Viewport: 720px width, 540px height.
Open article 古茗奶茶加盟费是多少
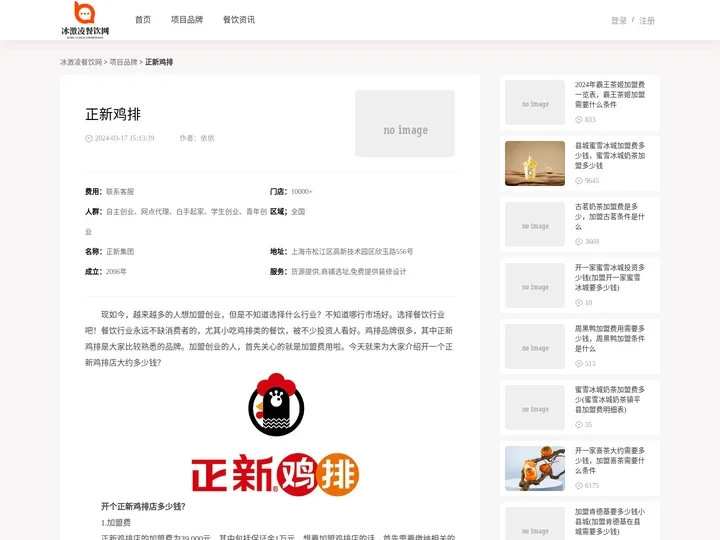tap(610, 217)
